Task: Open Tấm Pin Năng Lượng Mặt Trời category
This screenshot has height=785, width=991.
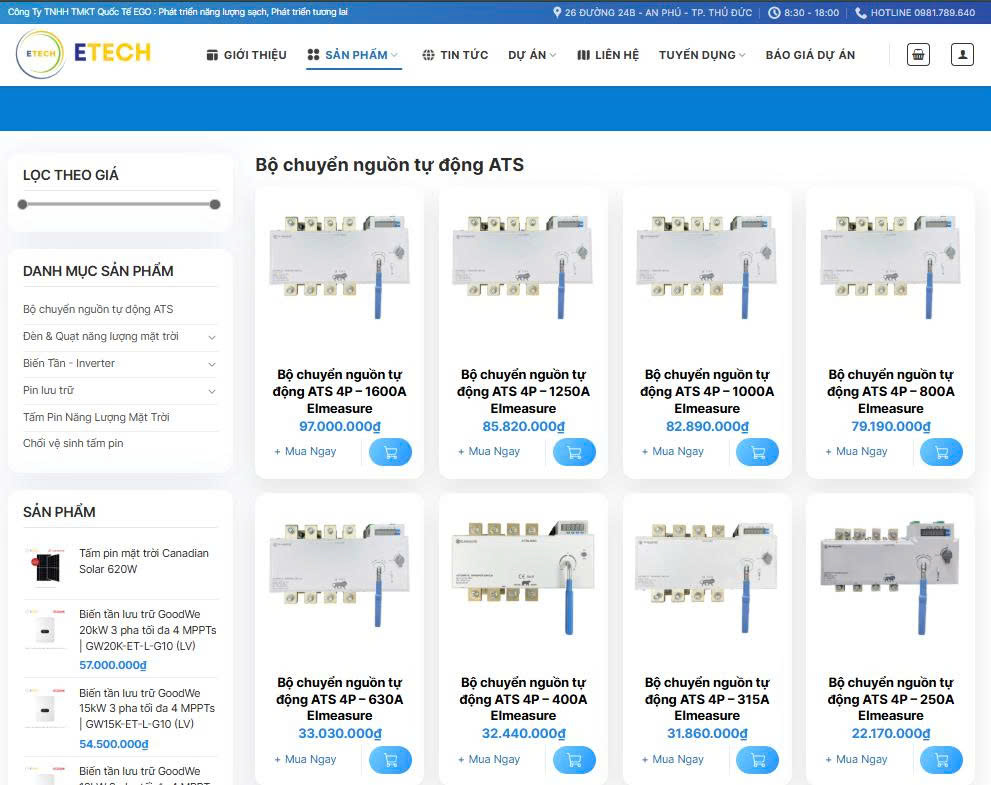Action: coord(96,417)
